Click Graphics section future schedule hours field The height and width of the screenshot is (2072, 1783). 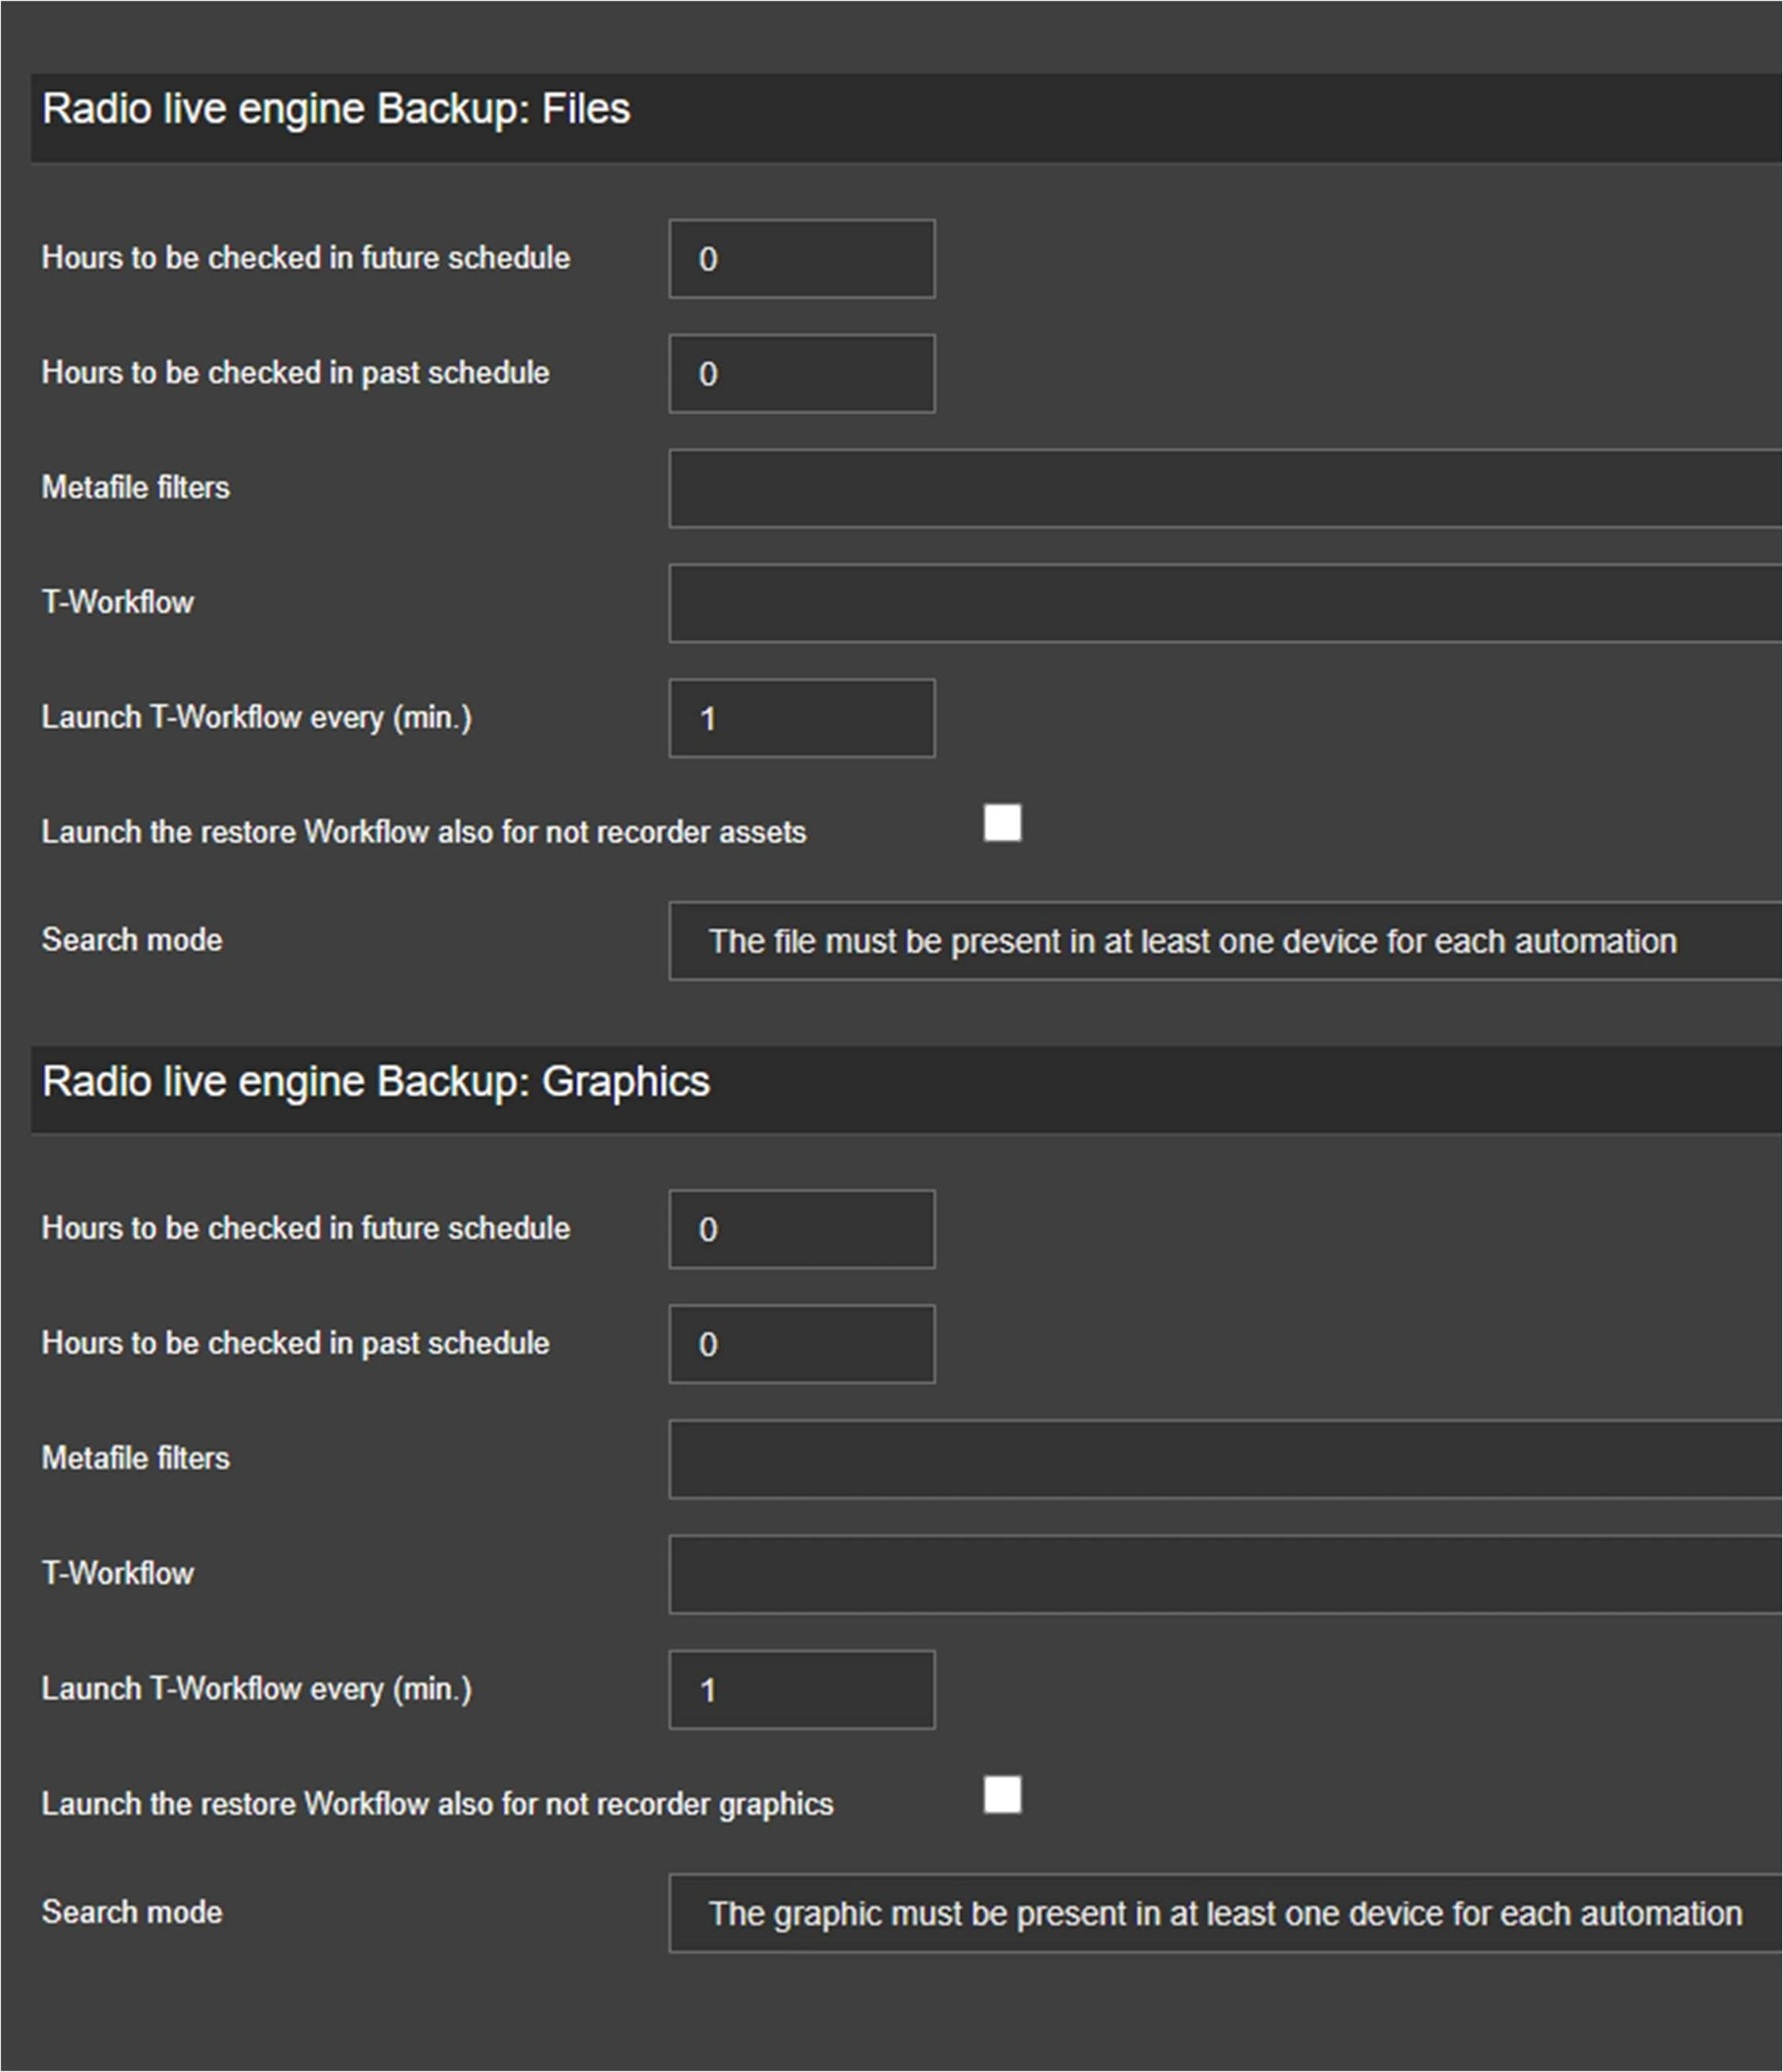[x=801, y=1229]
